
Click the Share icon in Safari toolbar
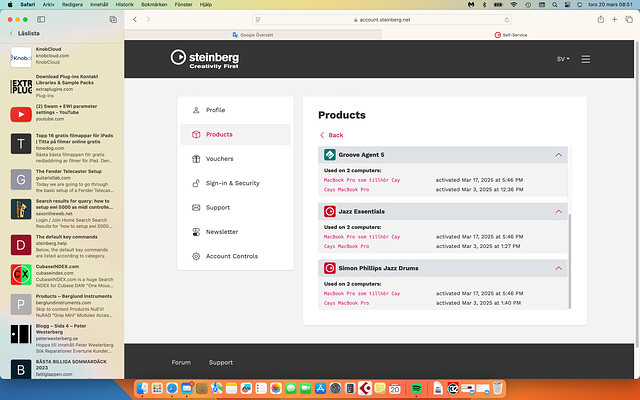(x=600, y=19)
